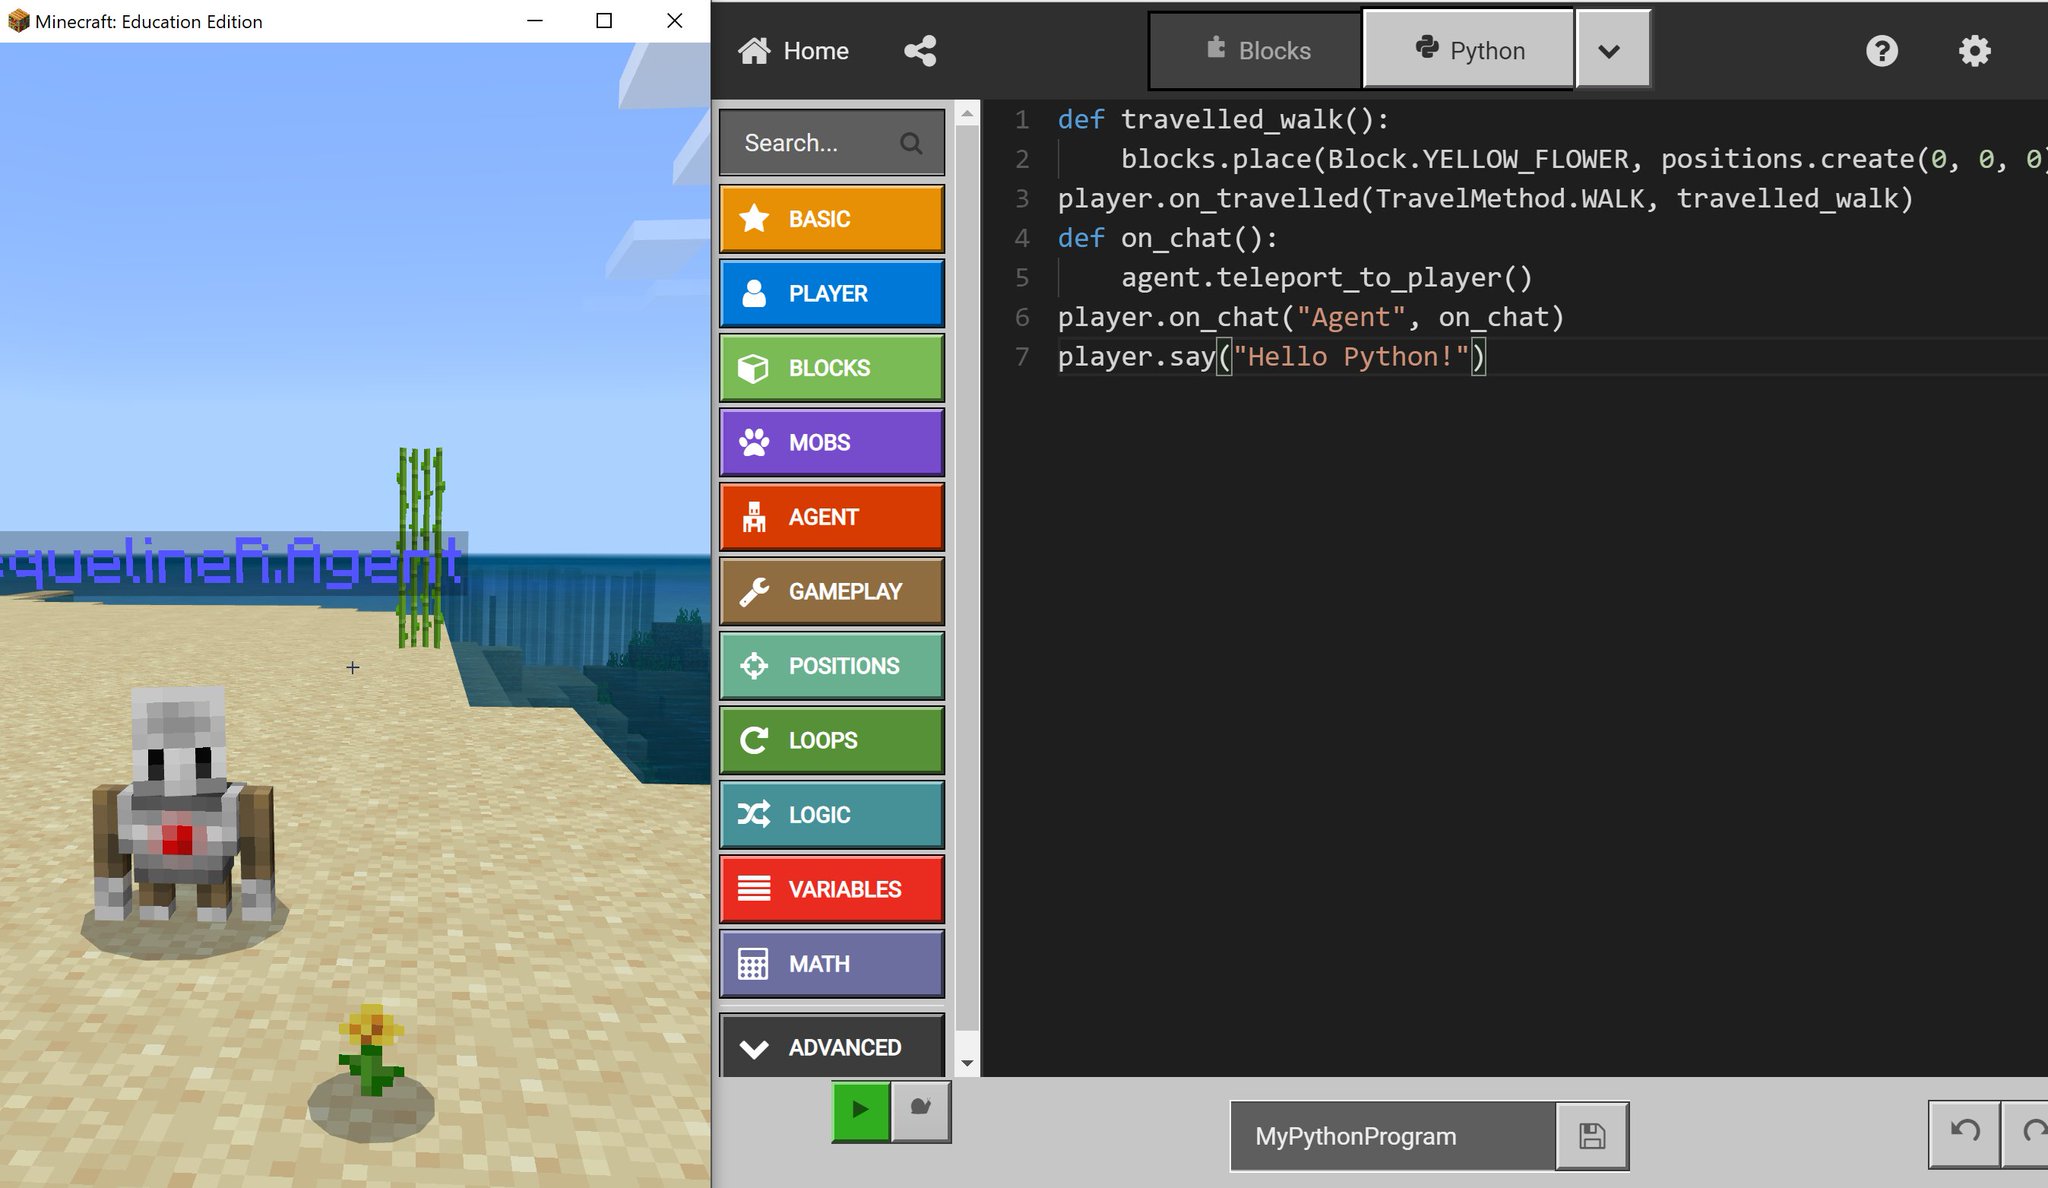
Task: Select the Python editor tab
Action: click(1469, 51)
